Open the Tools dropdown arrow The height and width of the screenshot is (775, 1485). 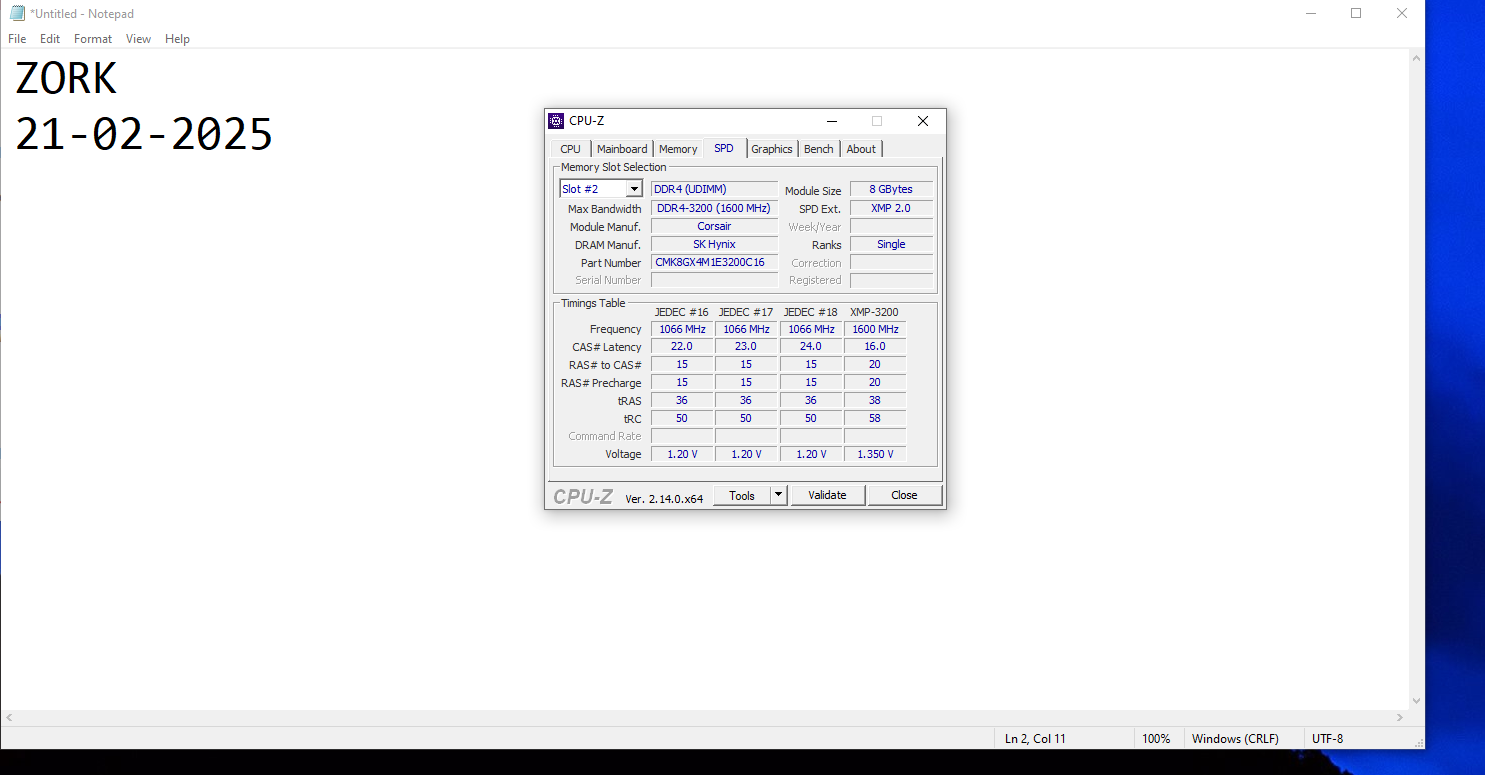(779, 495)
